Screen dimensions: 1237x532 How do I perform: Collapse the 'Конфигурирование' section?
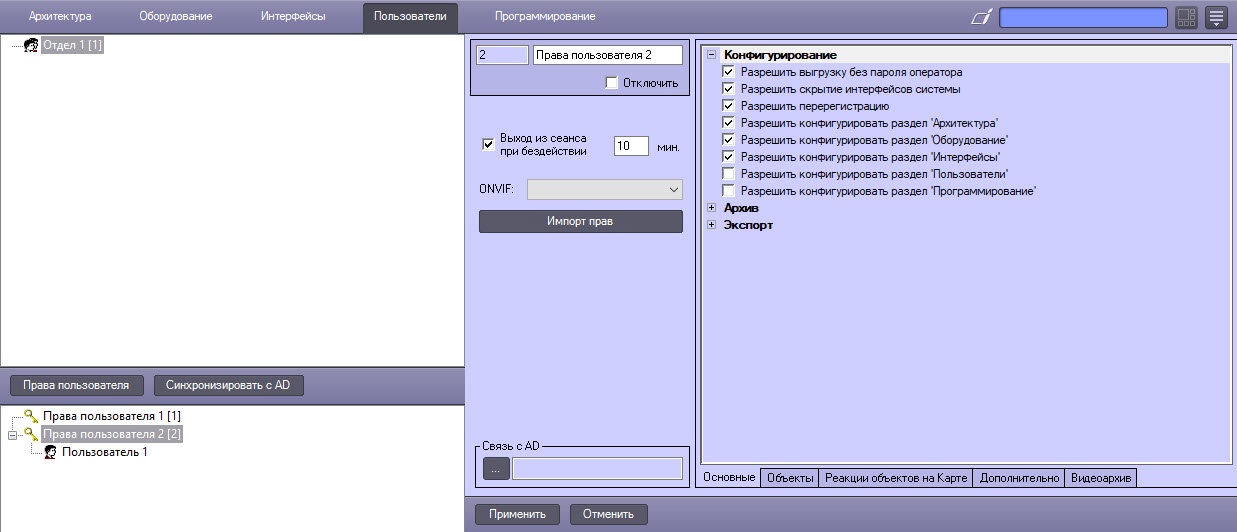711,55
